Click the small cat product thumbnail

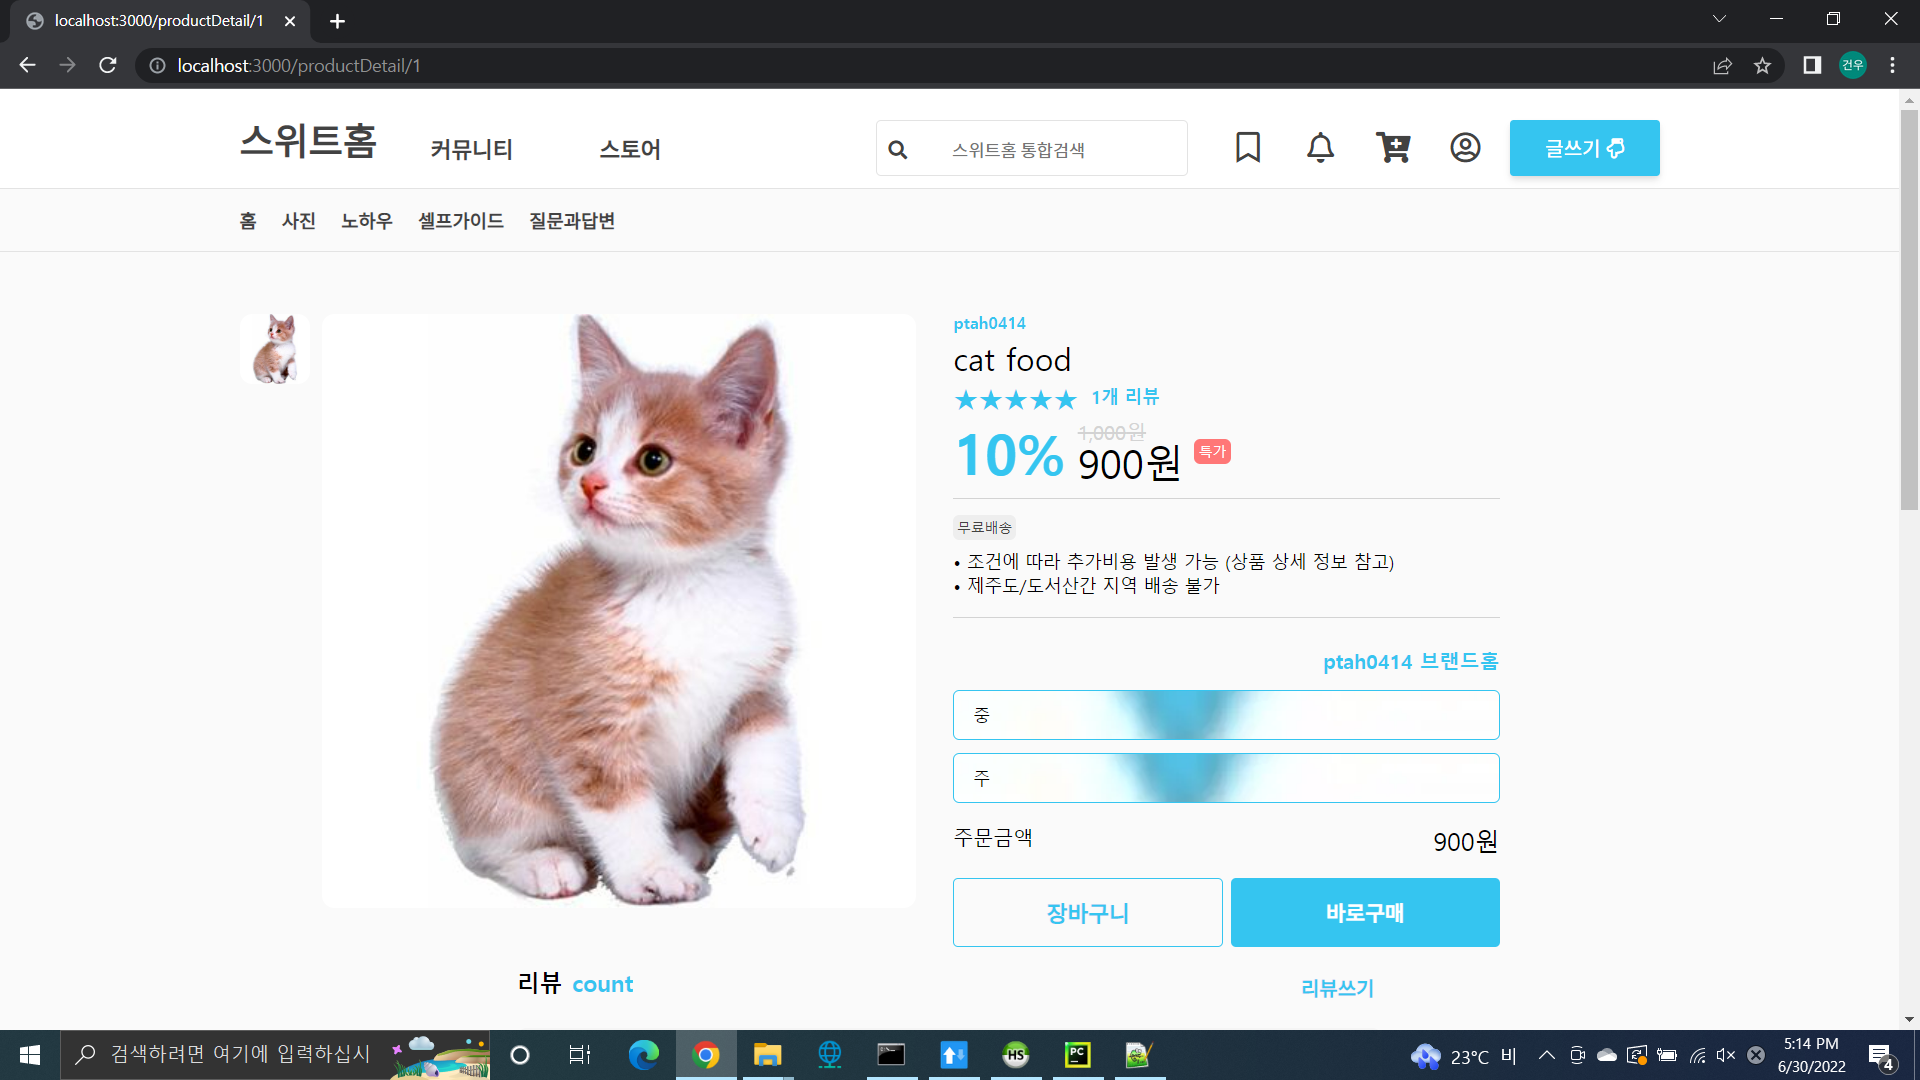[274, 349]
